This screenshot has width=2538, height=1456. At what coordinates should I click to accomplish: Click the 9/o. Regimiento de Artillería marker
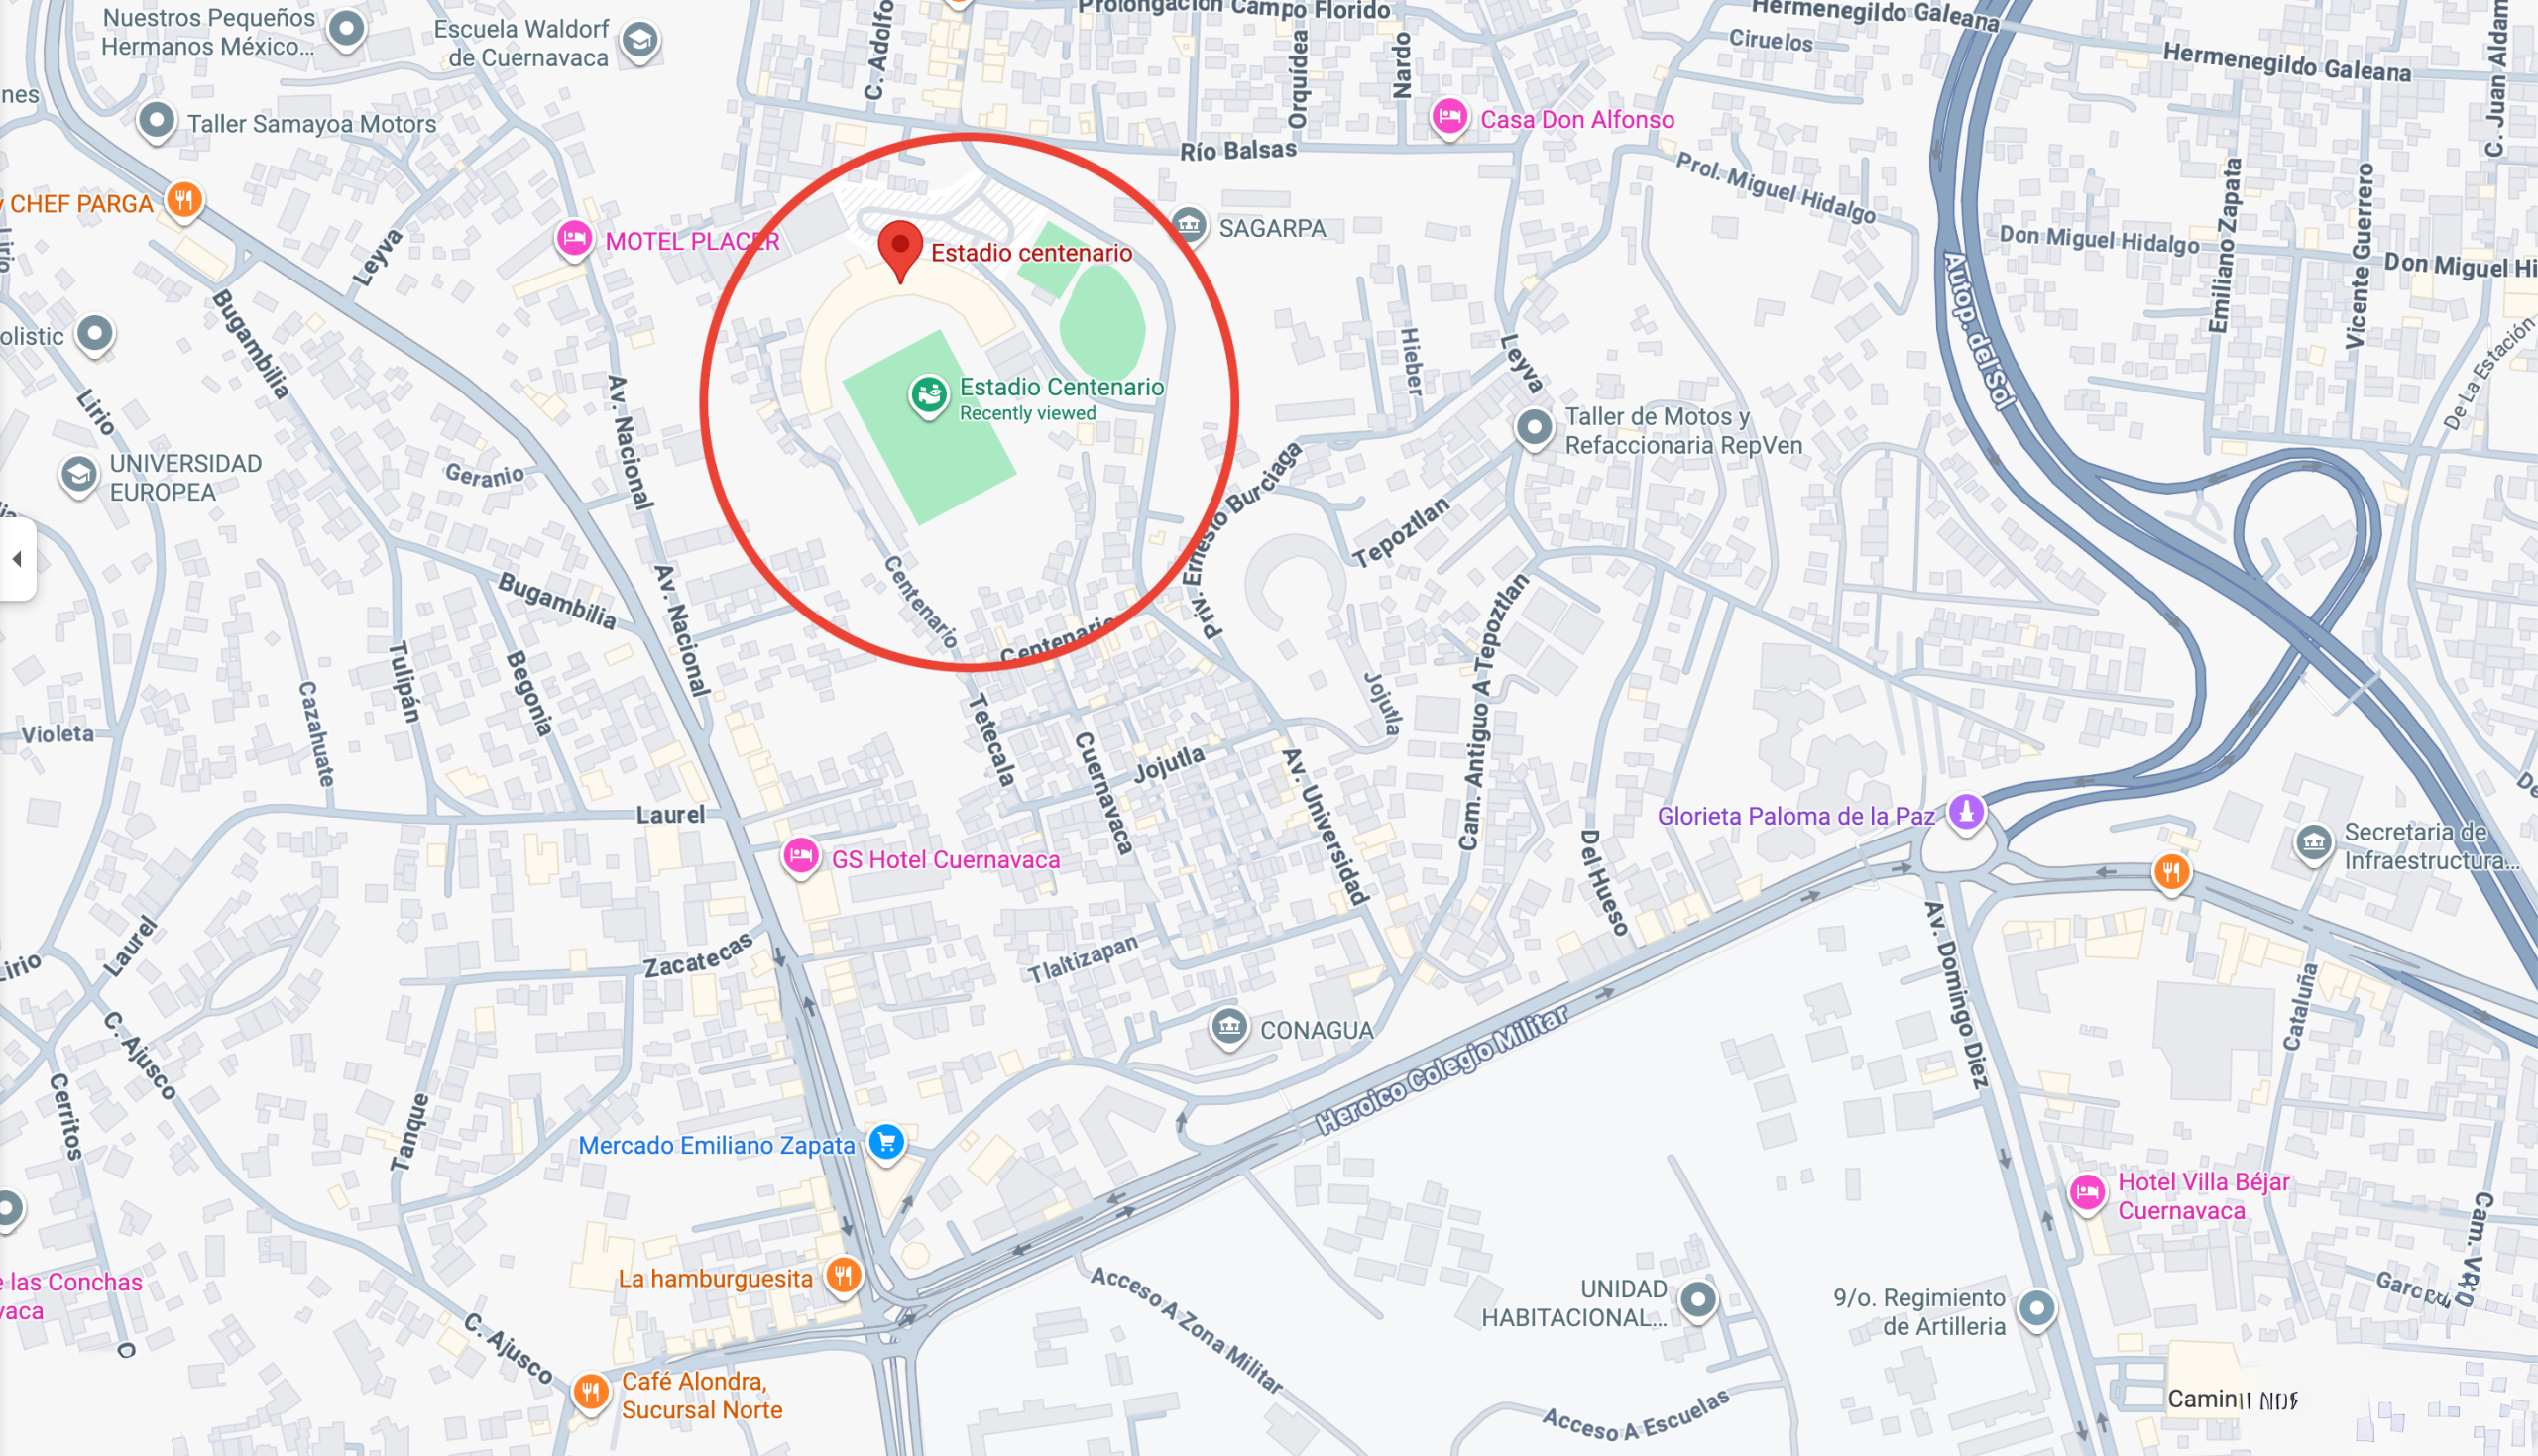[x=2037, y=1309]
